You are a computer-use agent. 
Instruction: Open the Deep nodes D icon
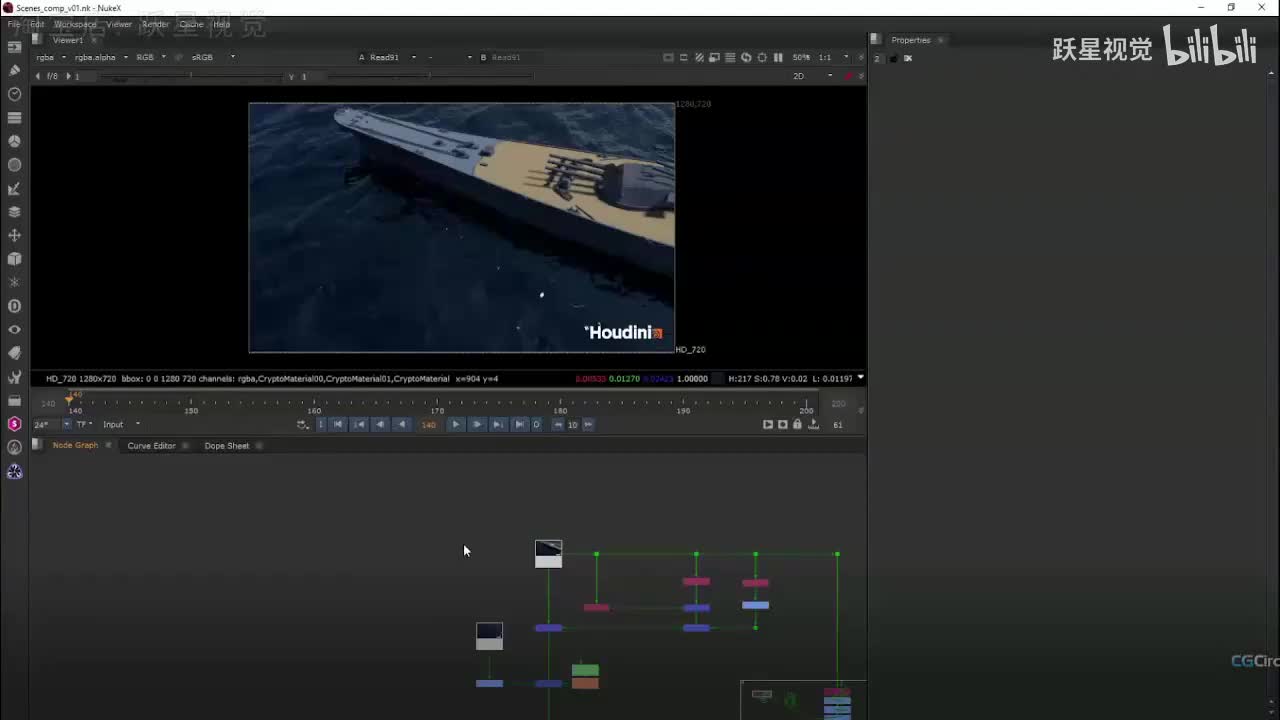[x=14, y=306]
